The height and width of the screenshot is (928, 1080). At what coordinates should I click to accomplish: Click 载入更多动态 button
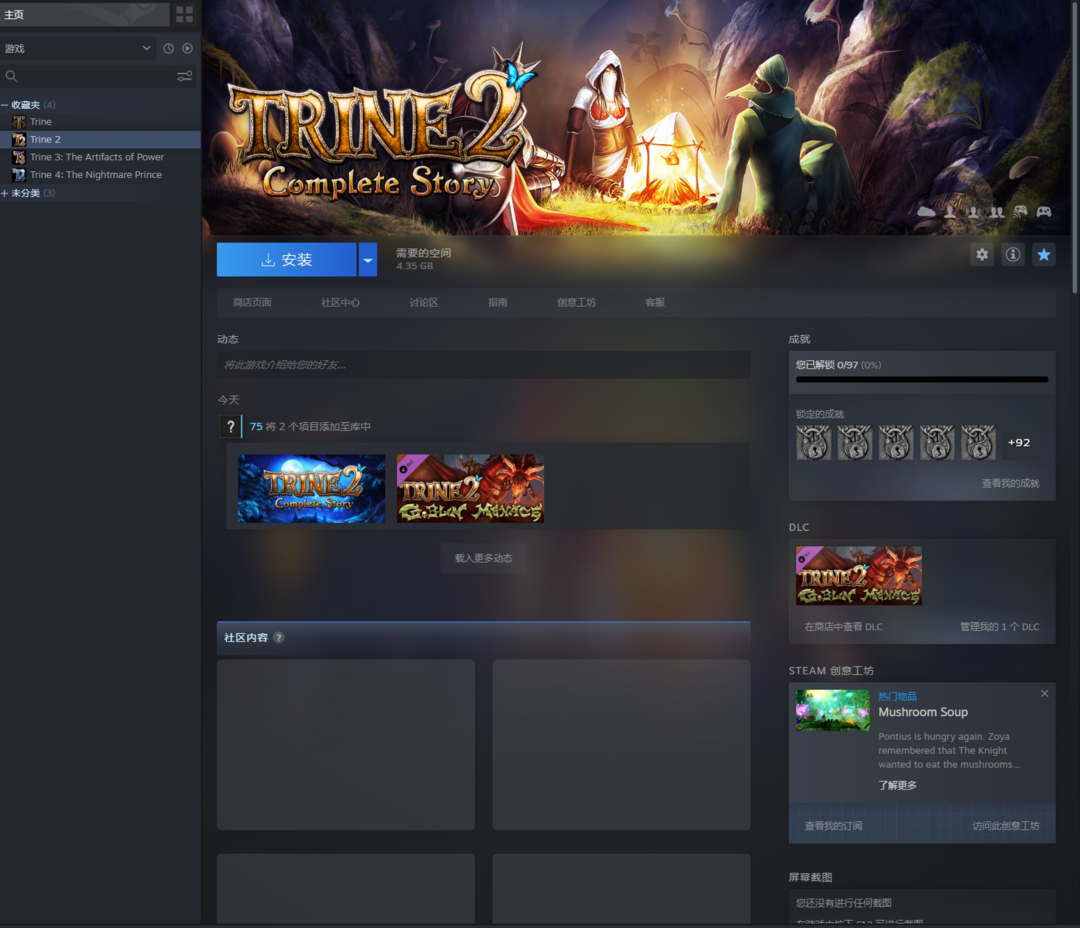tap(483, 558)
